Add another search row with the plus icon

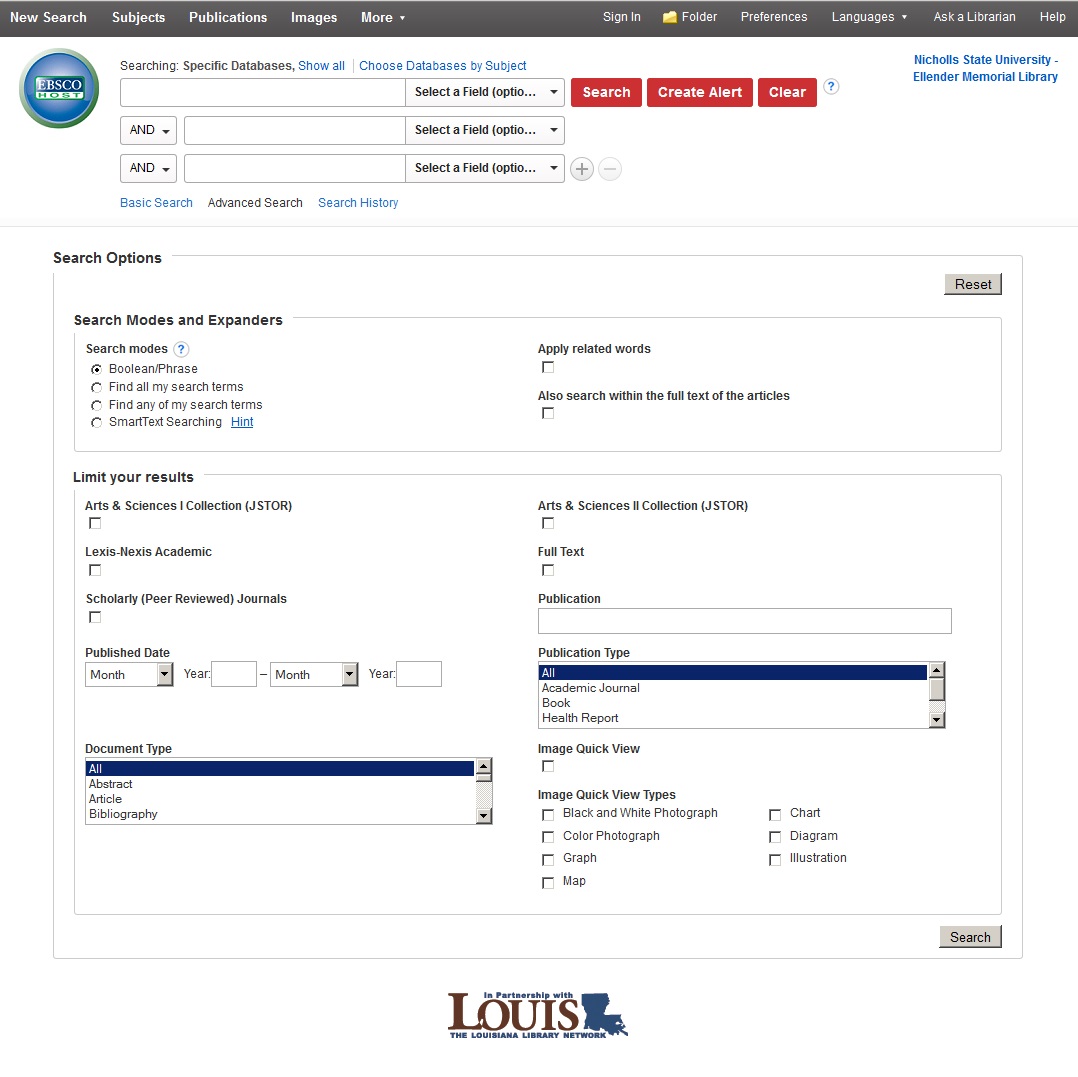coord(582,169)
